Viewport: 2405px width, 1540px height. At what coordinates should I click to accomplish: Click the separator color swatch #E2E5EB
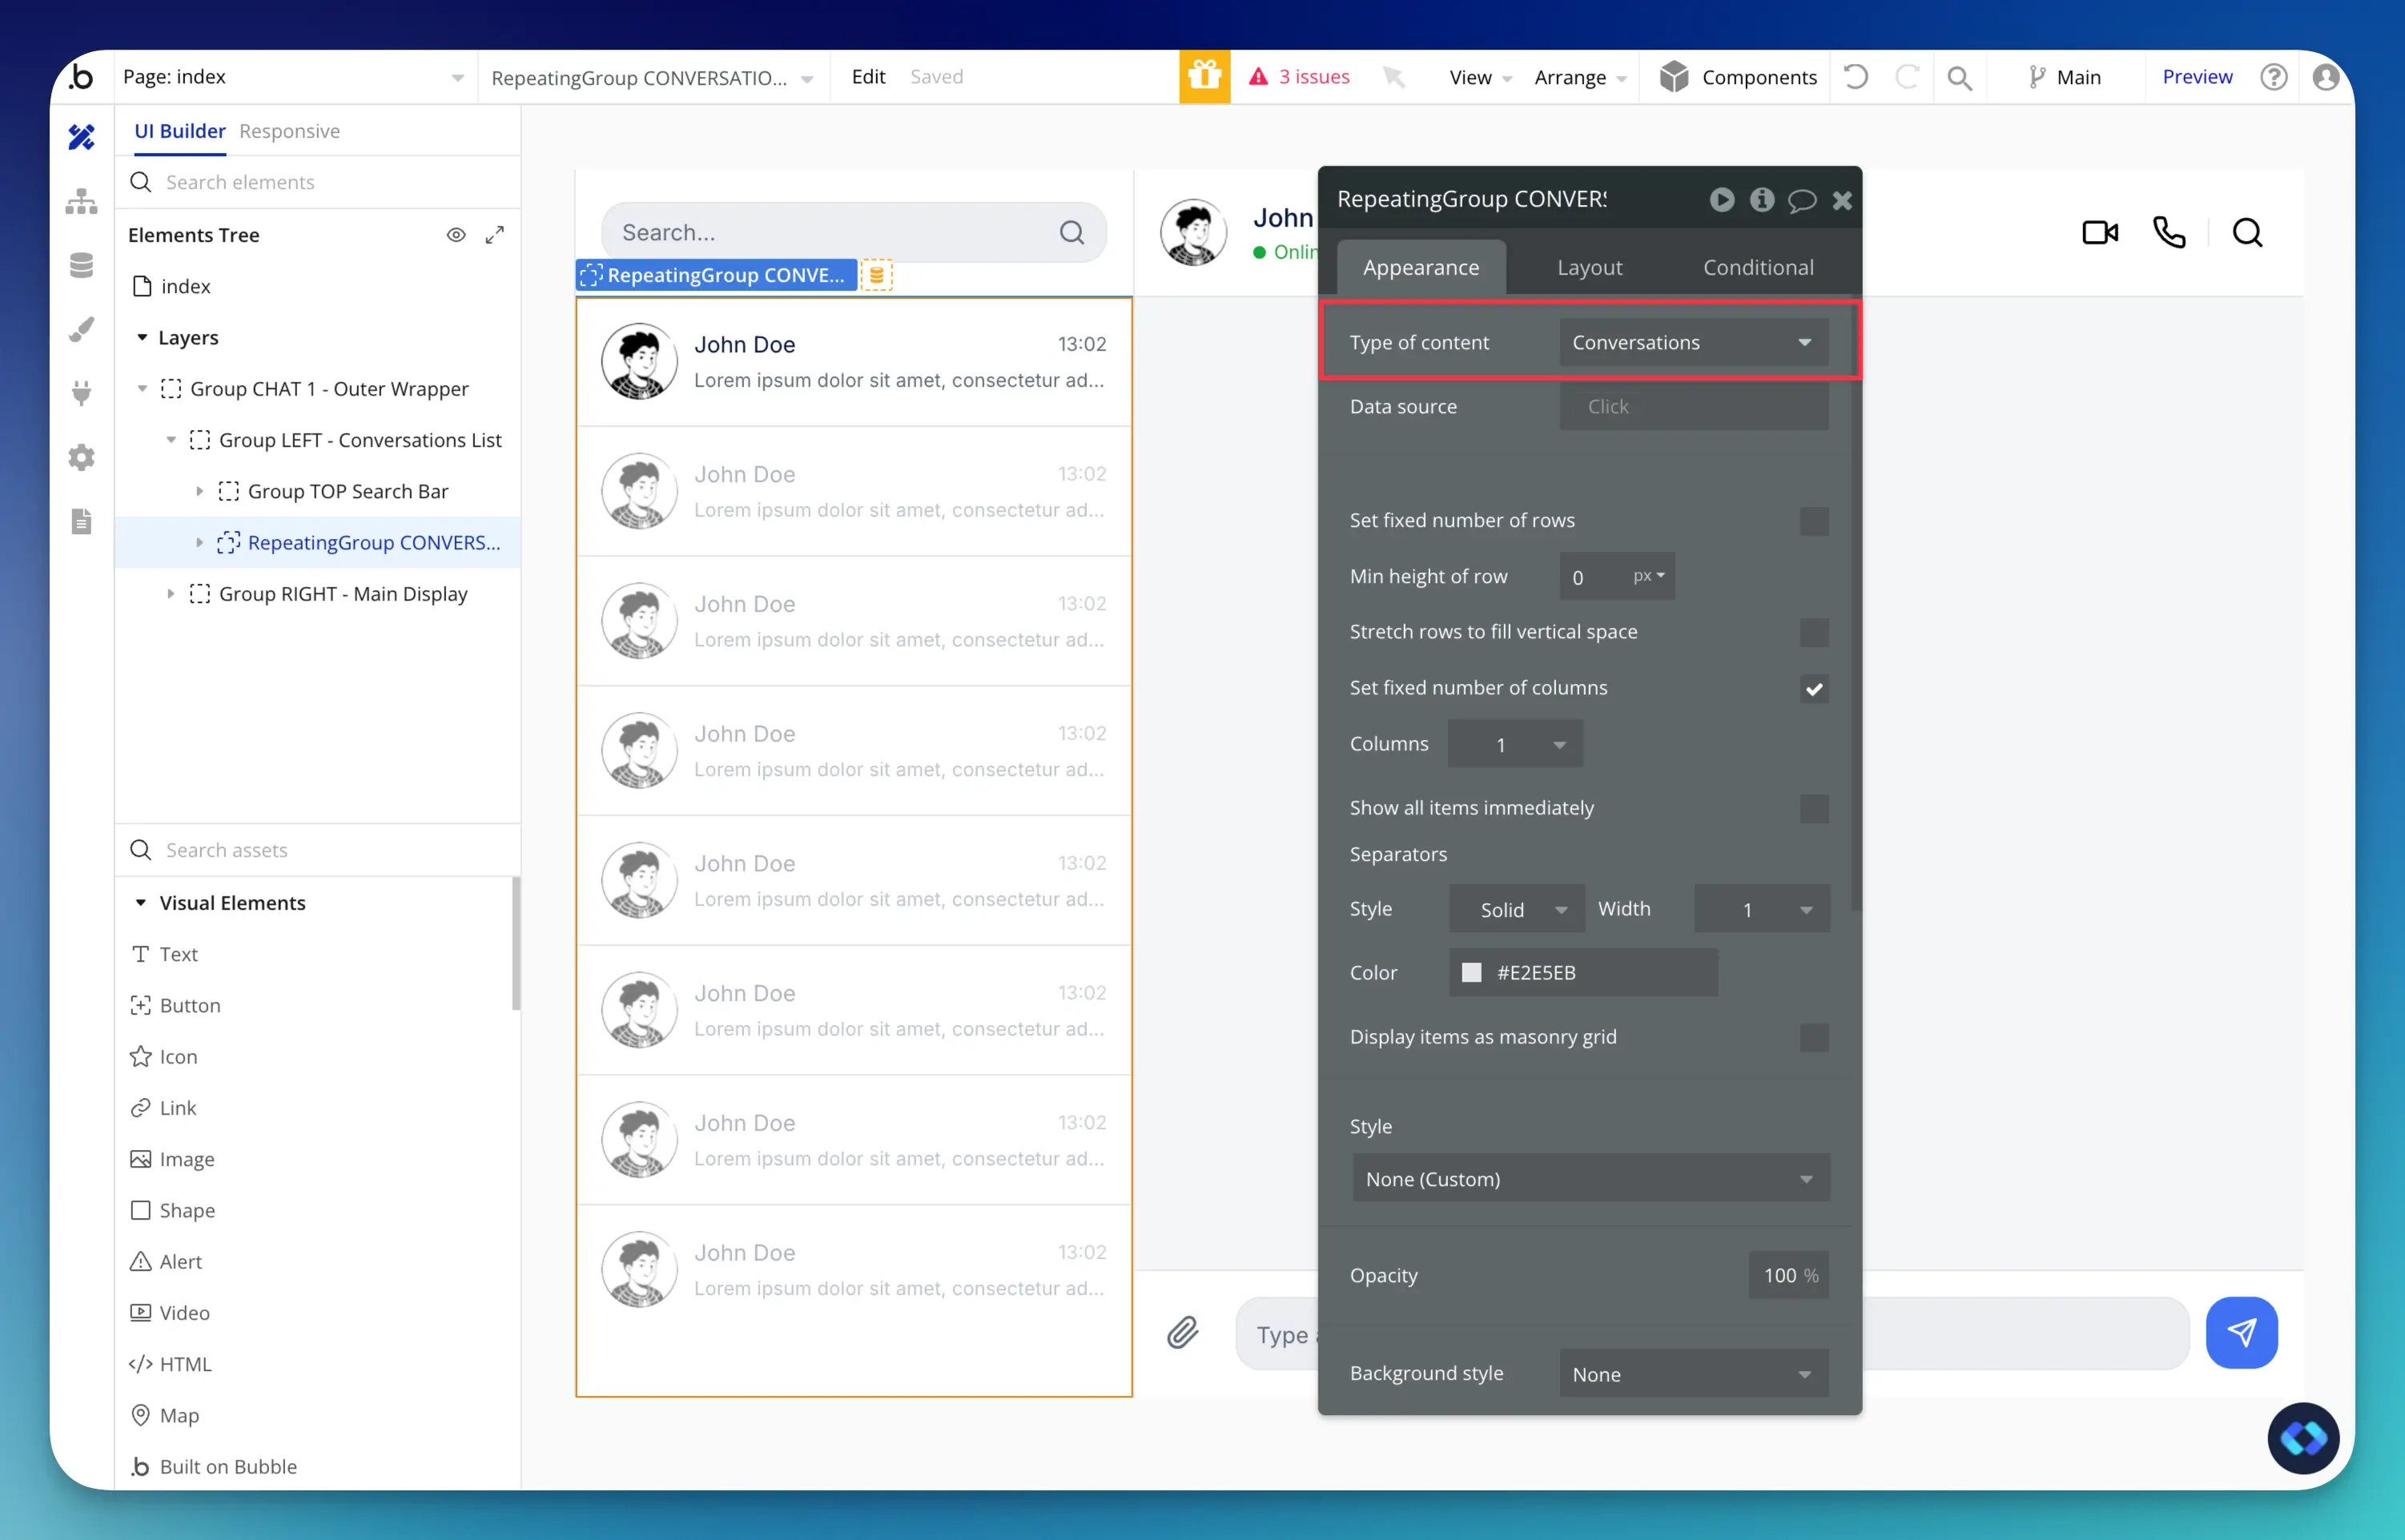click(1471, 972)
